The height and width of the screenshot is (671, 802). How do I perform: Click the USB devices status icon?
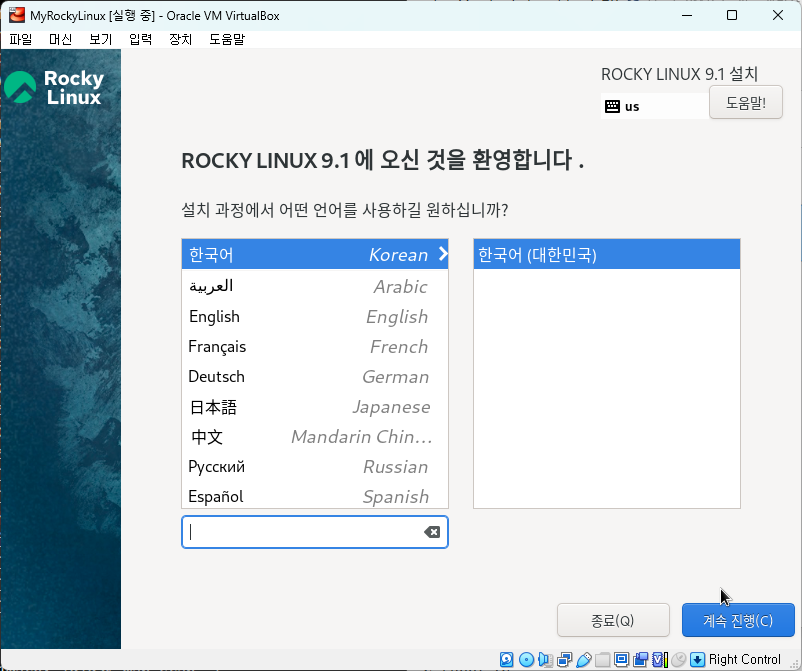[x=584, y=659]
